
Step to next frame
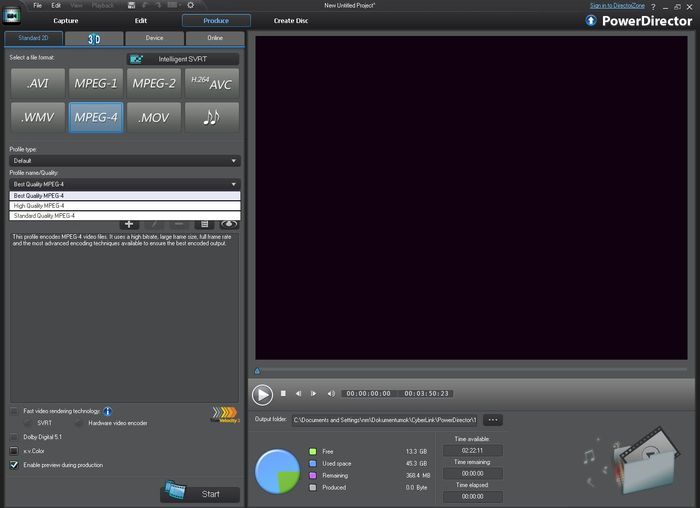click(x=313, y=393)
